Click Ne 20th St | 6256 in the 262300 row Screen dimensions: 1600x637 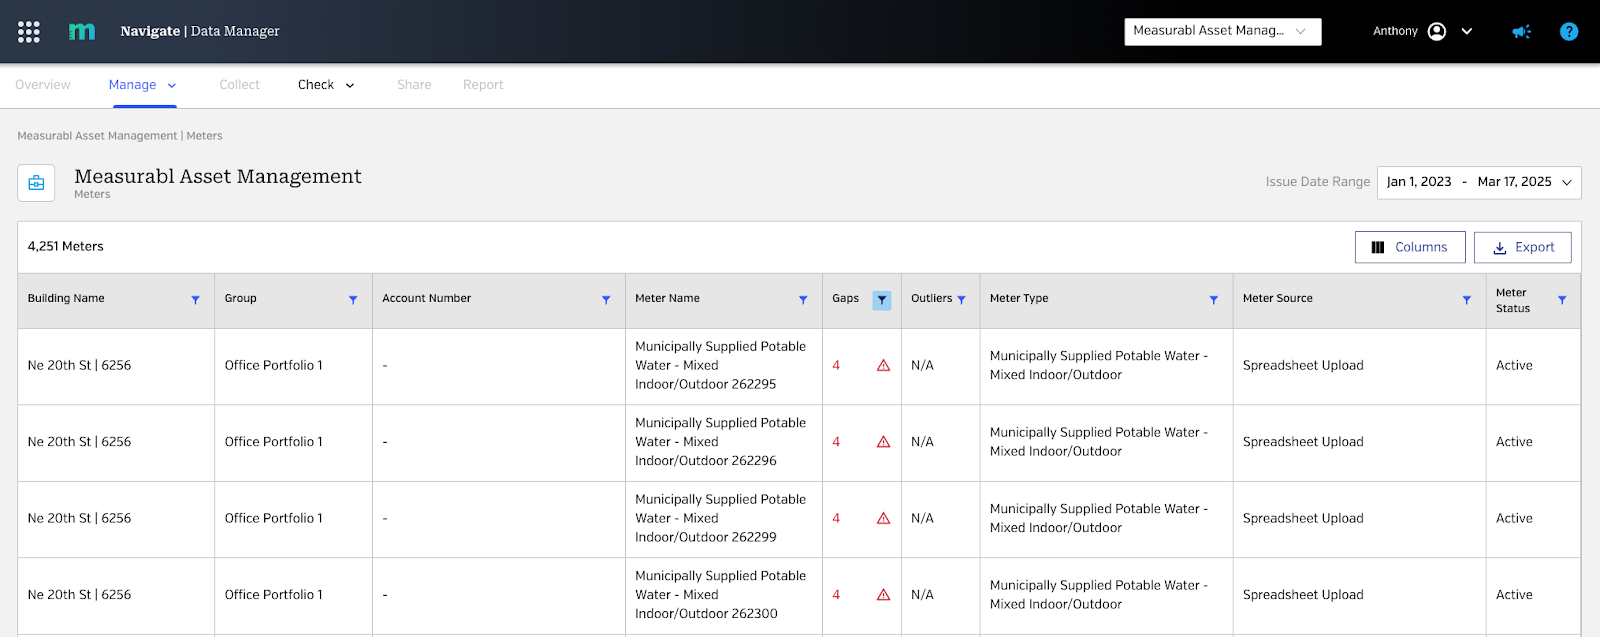pyautogui.click(x=79, y=595)
